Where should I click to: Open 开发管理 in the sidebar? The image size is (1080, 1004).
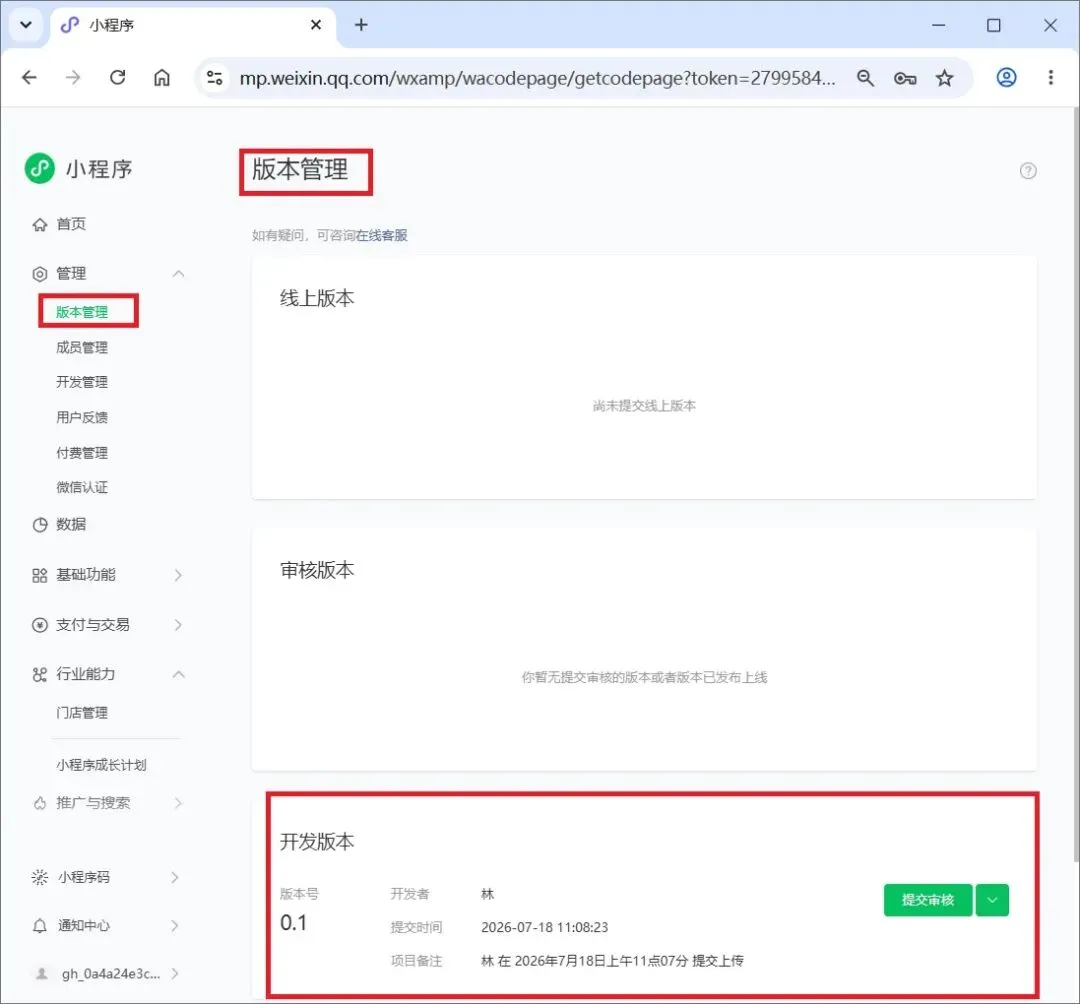tap(82, 382)
